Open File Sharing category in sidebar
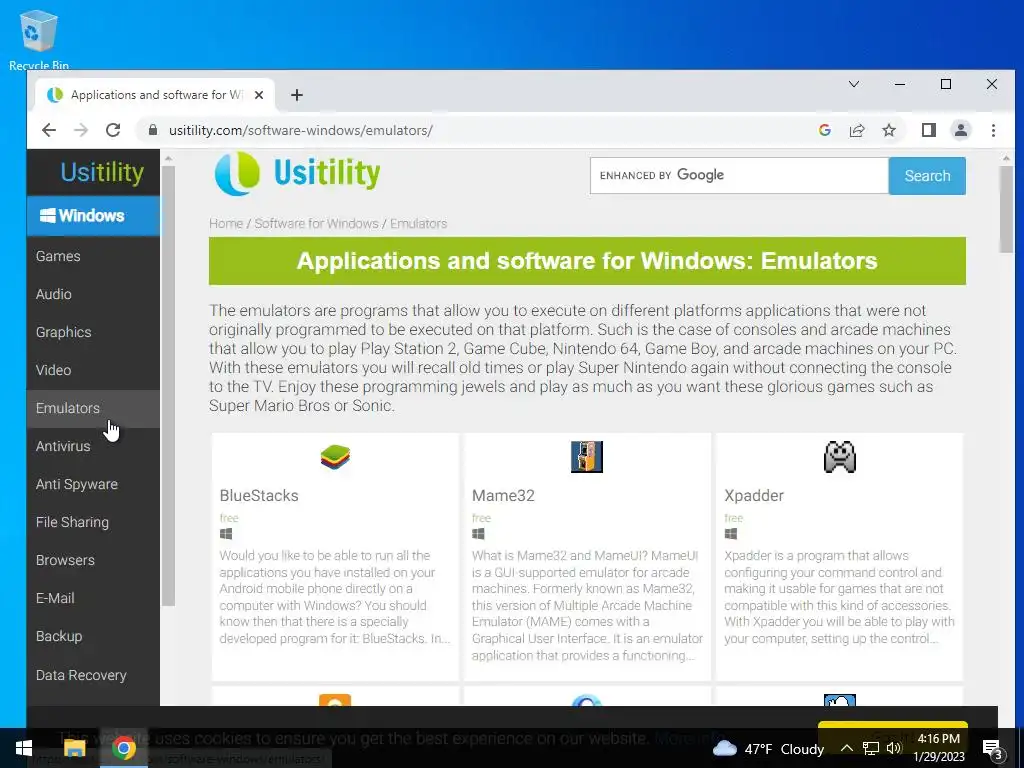 point(93,522)
